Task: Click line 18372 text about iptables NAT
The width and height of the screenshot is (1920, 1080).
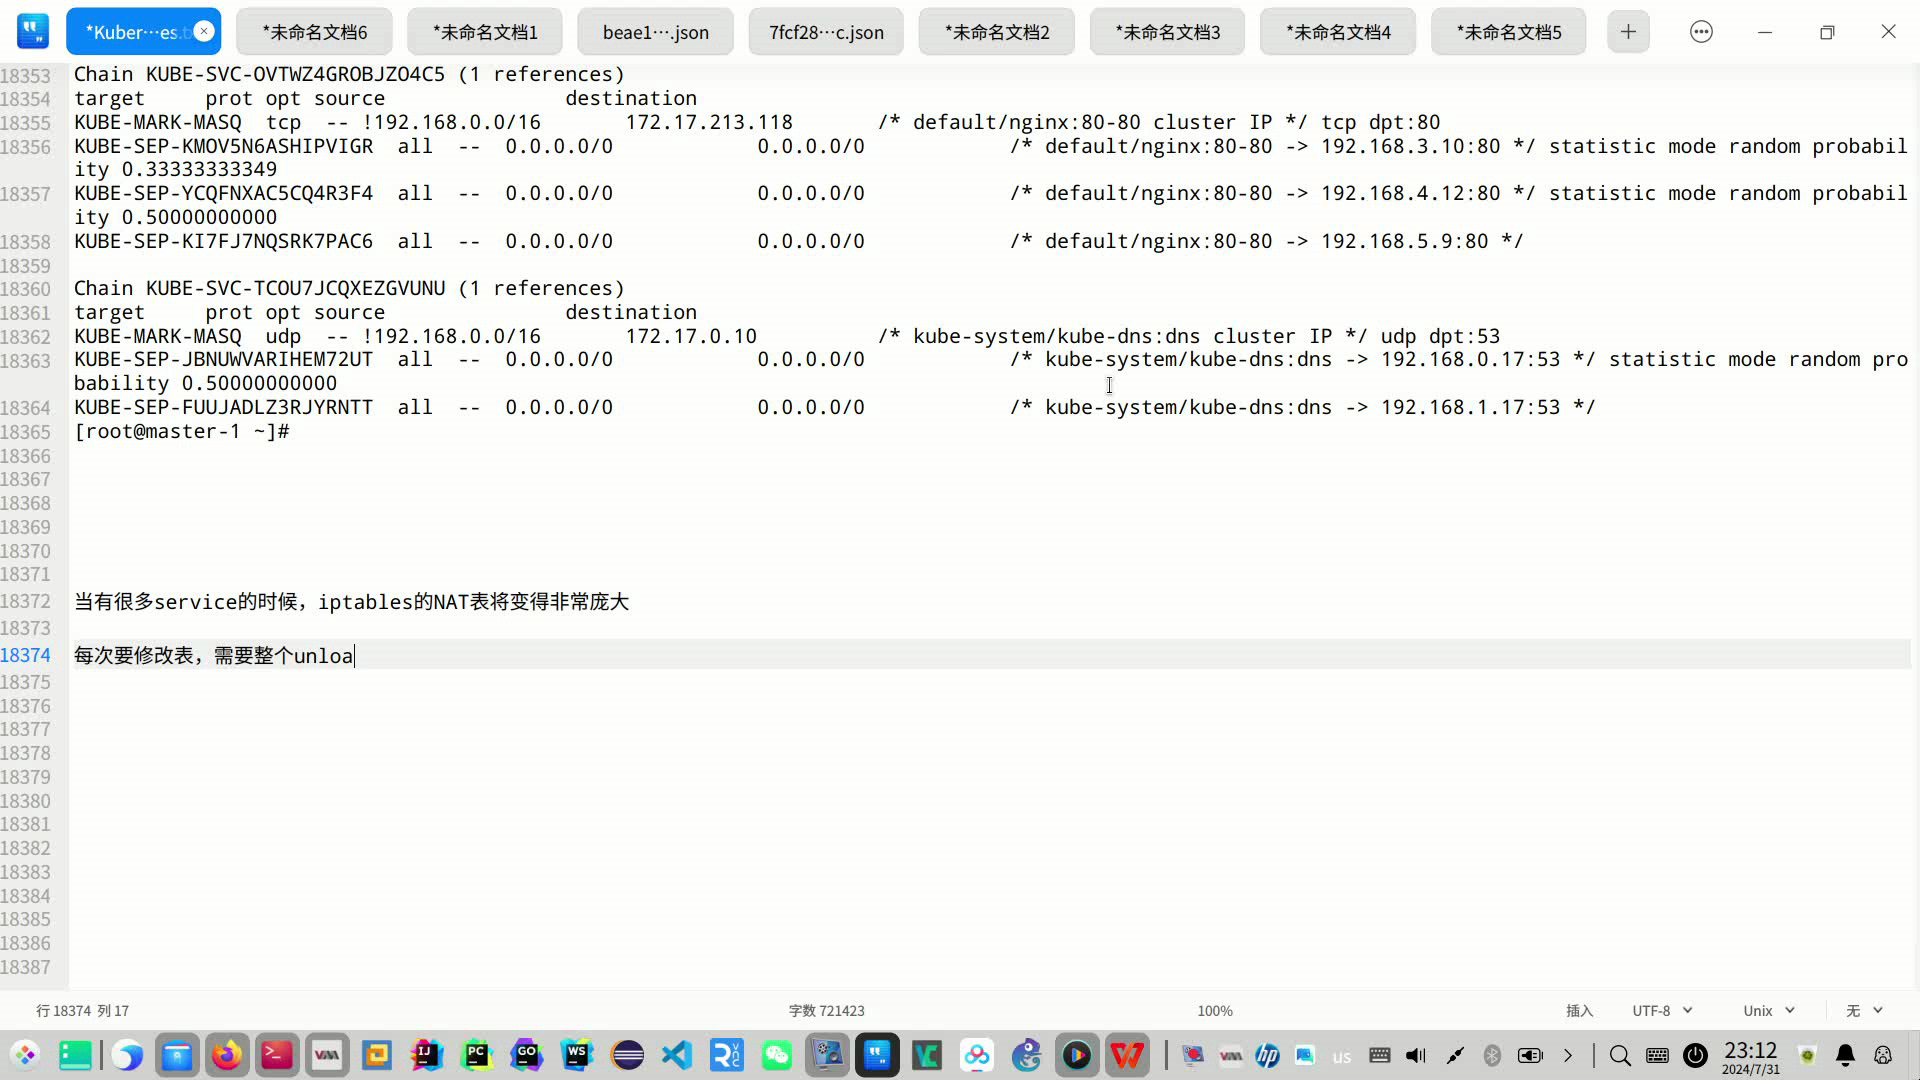Action: pyautogui.click(x=351, y=602)
